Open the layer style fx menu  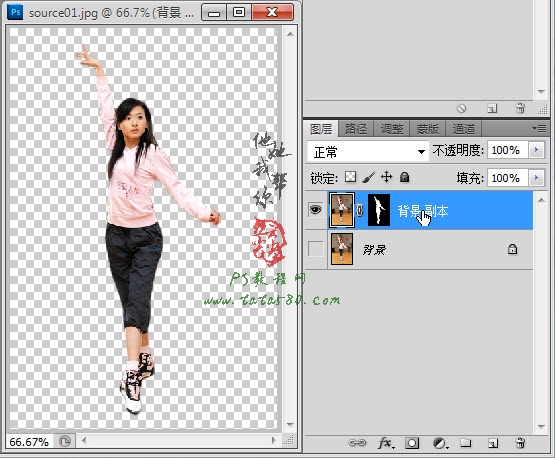tap(386, 442)
